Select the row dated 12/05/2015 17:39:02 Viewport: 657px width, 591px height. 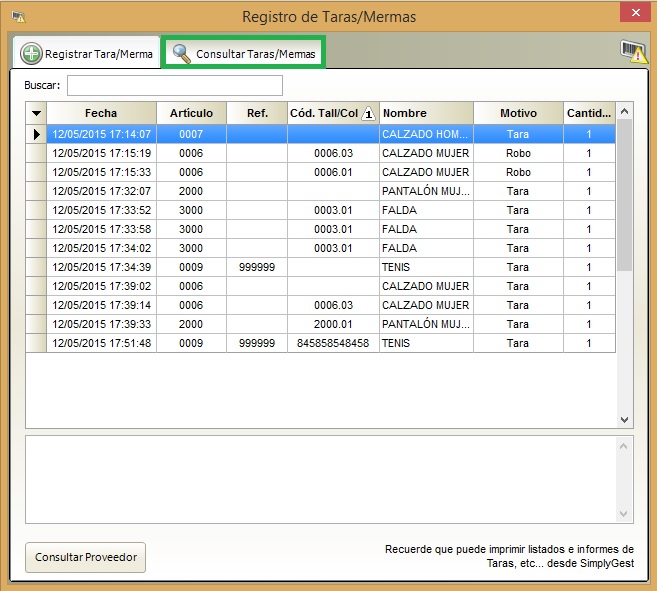click(x=321, y=286)
